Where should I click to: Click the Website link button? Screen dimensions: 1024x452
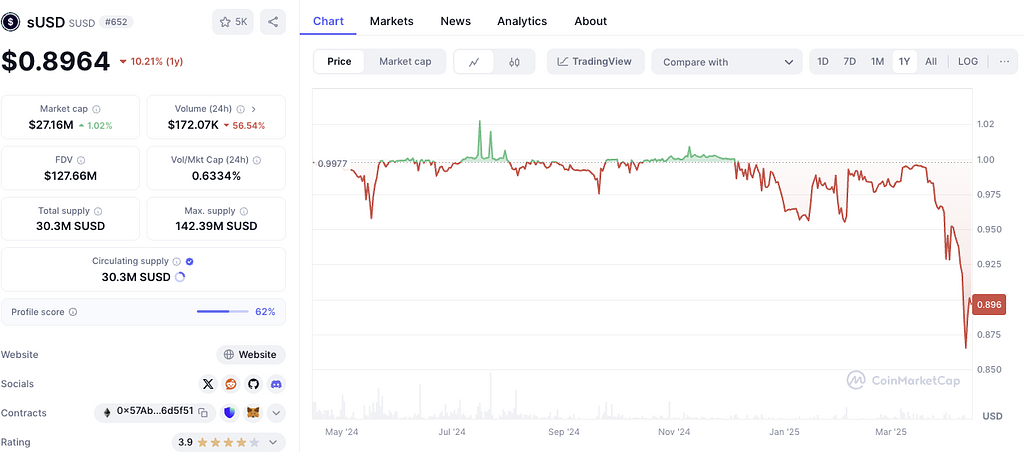[x=251, y=354]
